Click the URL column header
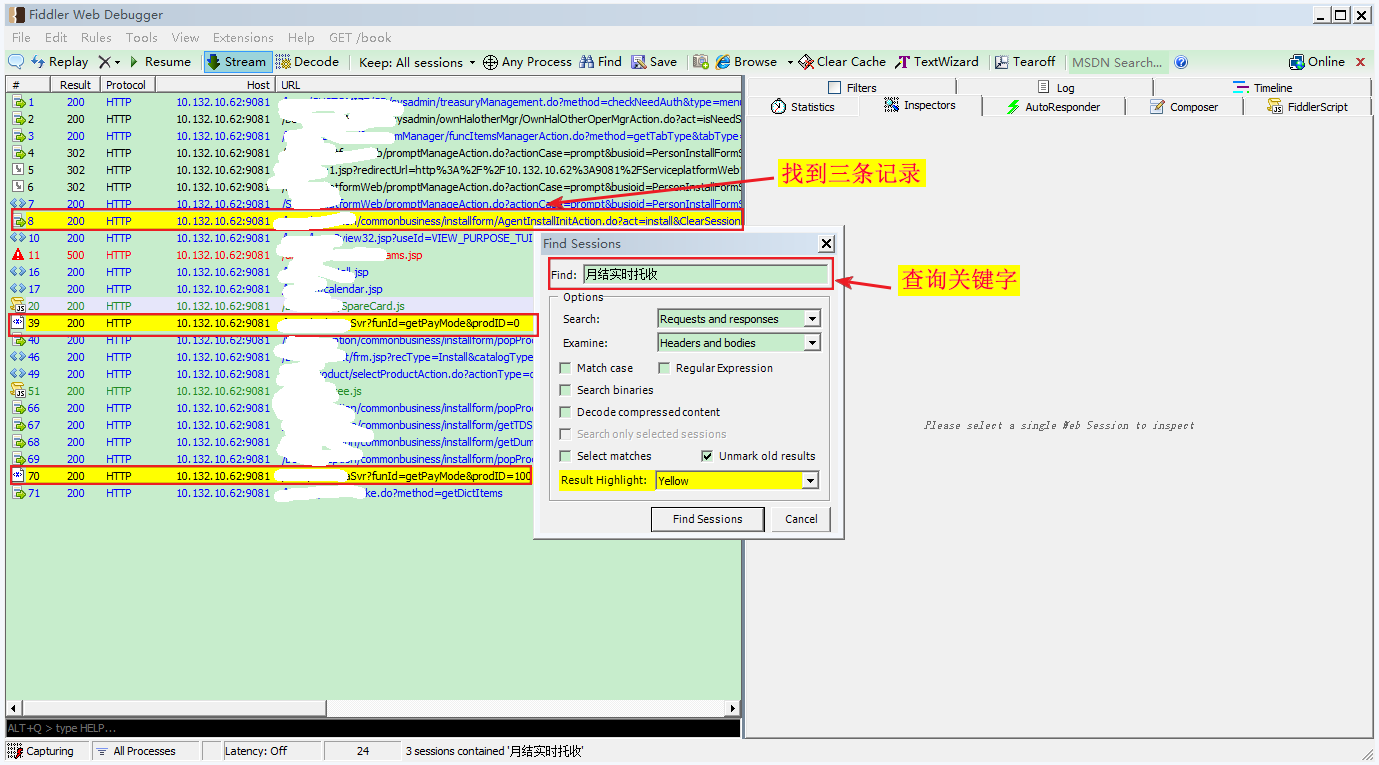 [508, 85]
